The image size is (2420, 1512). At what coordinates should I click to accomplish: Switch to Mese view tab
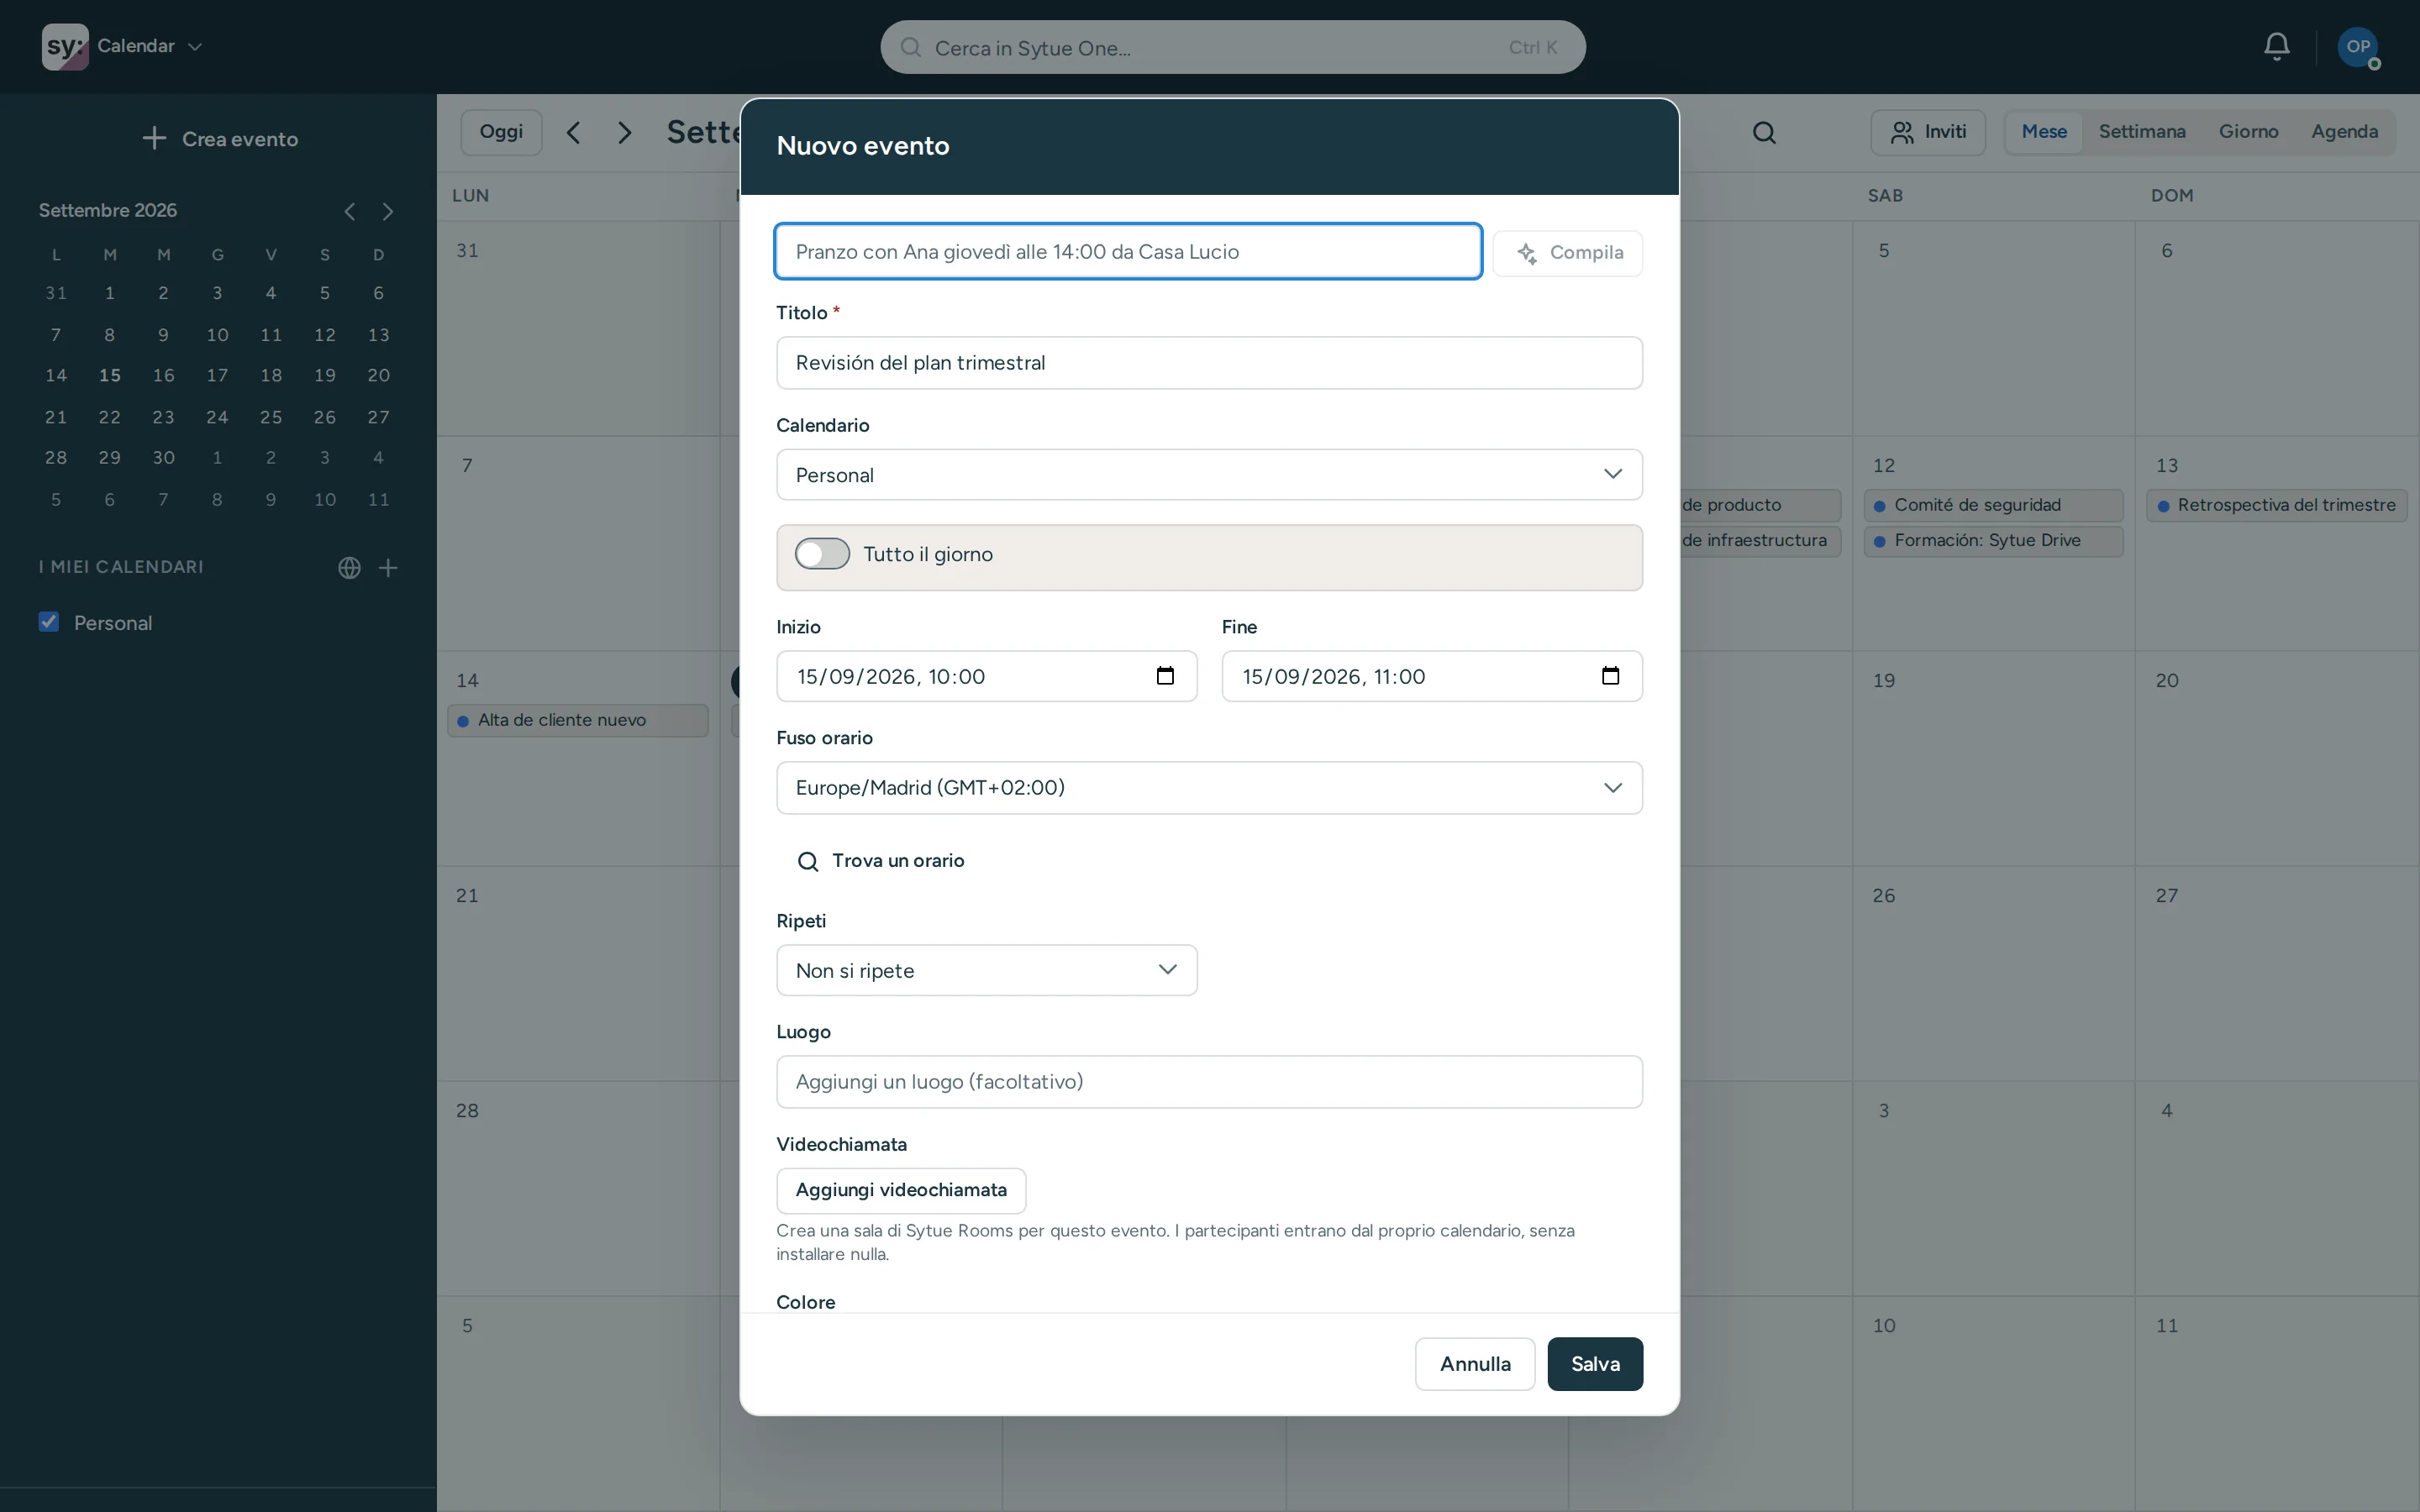point(2044,132)
